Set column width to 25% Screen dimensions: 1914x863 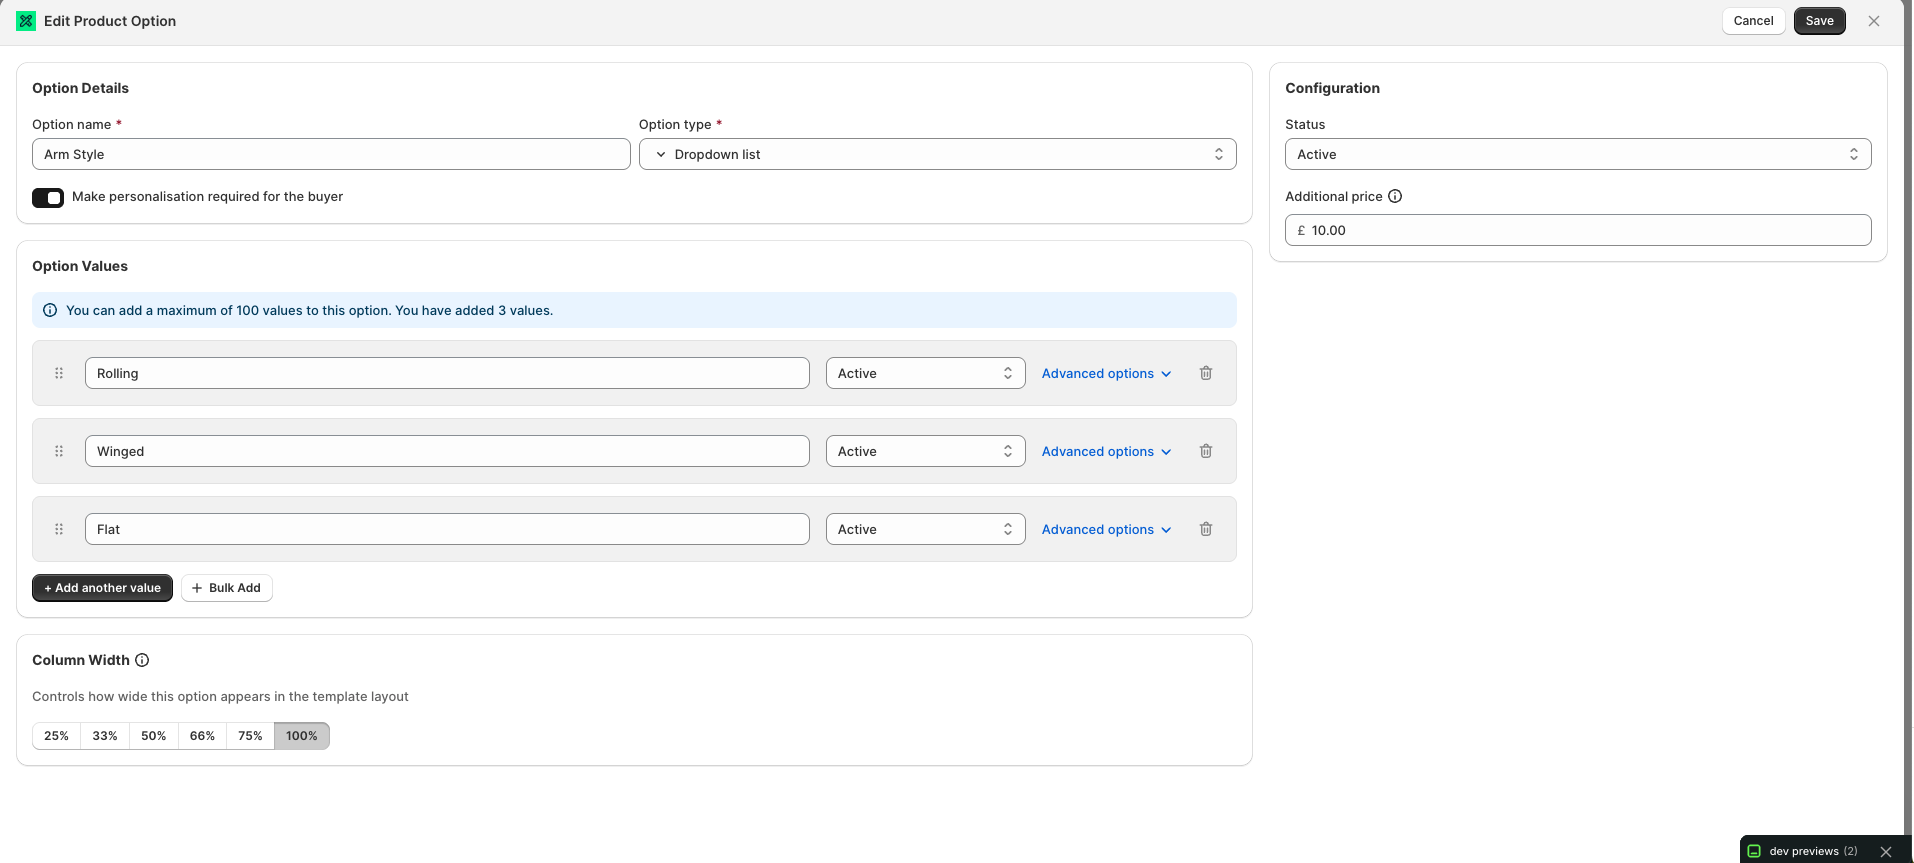click(x=56, y=736)
